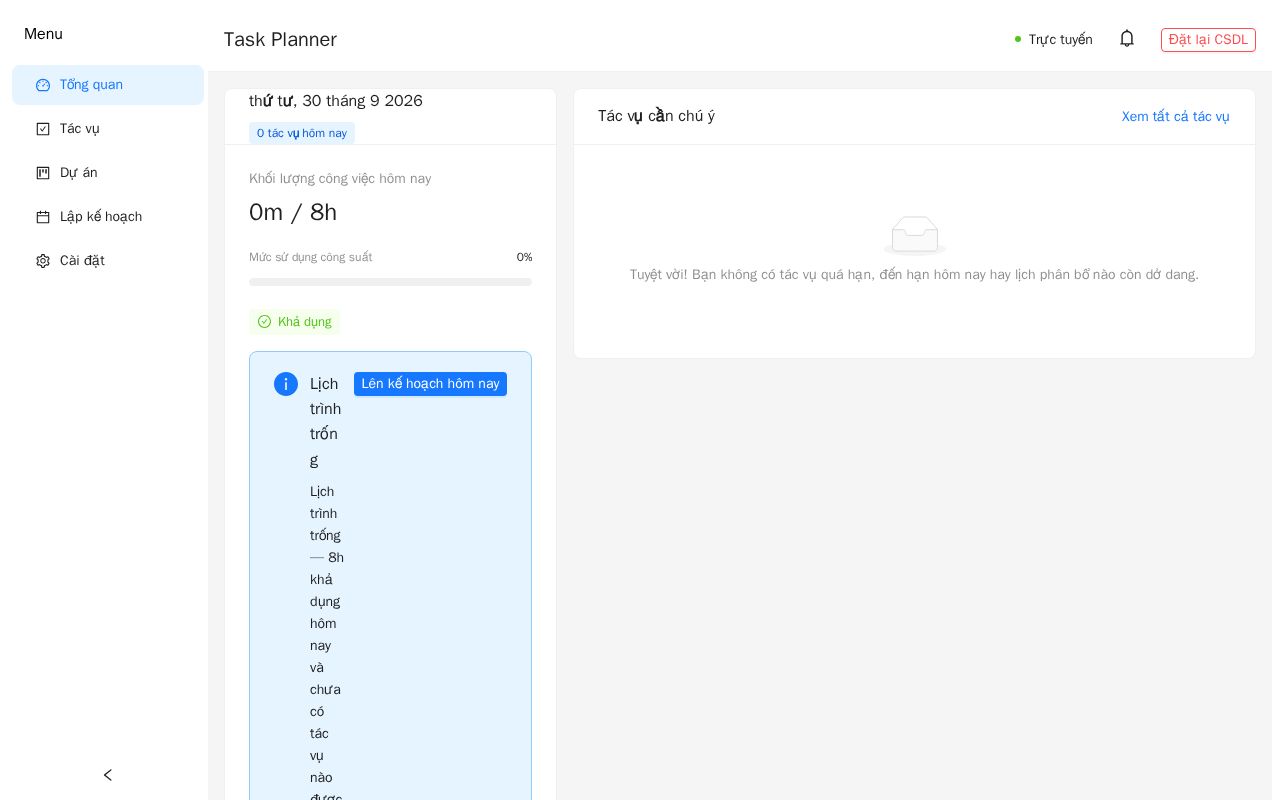Click the checkbox icon beside Tác vụ
Image resolution: width=1280 pixels, height=800 pixels.
pos(43,129)
